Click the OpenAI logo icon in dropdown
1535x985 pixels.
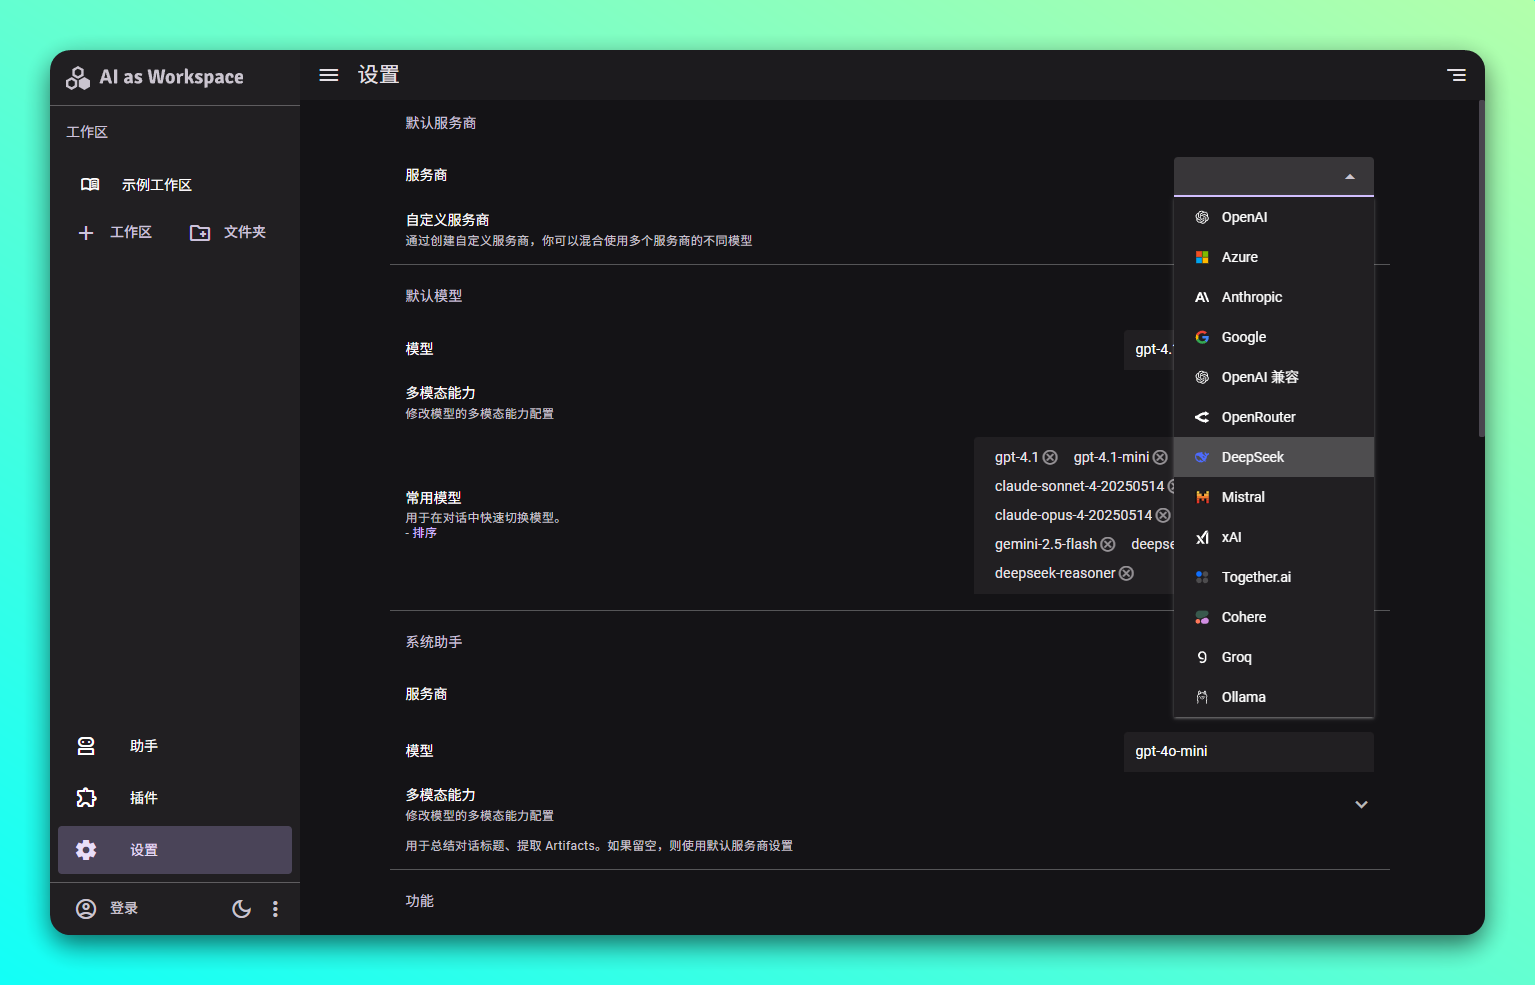1202,217
